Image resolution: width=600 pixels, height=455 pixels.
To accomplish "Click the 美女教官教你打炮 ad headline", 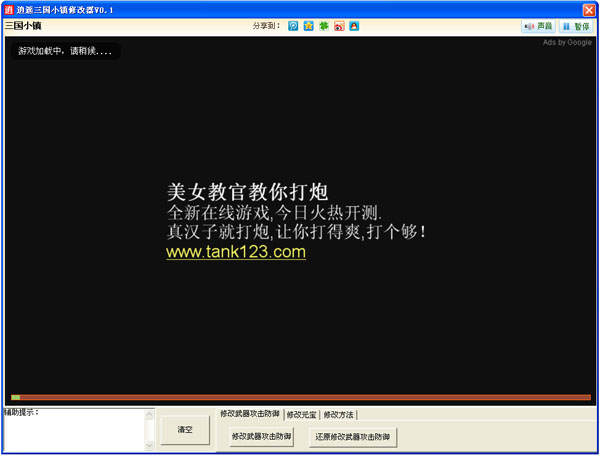I will coord(247,192).
